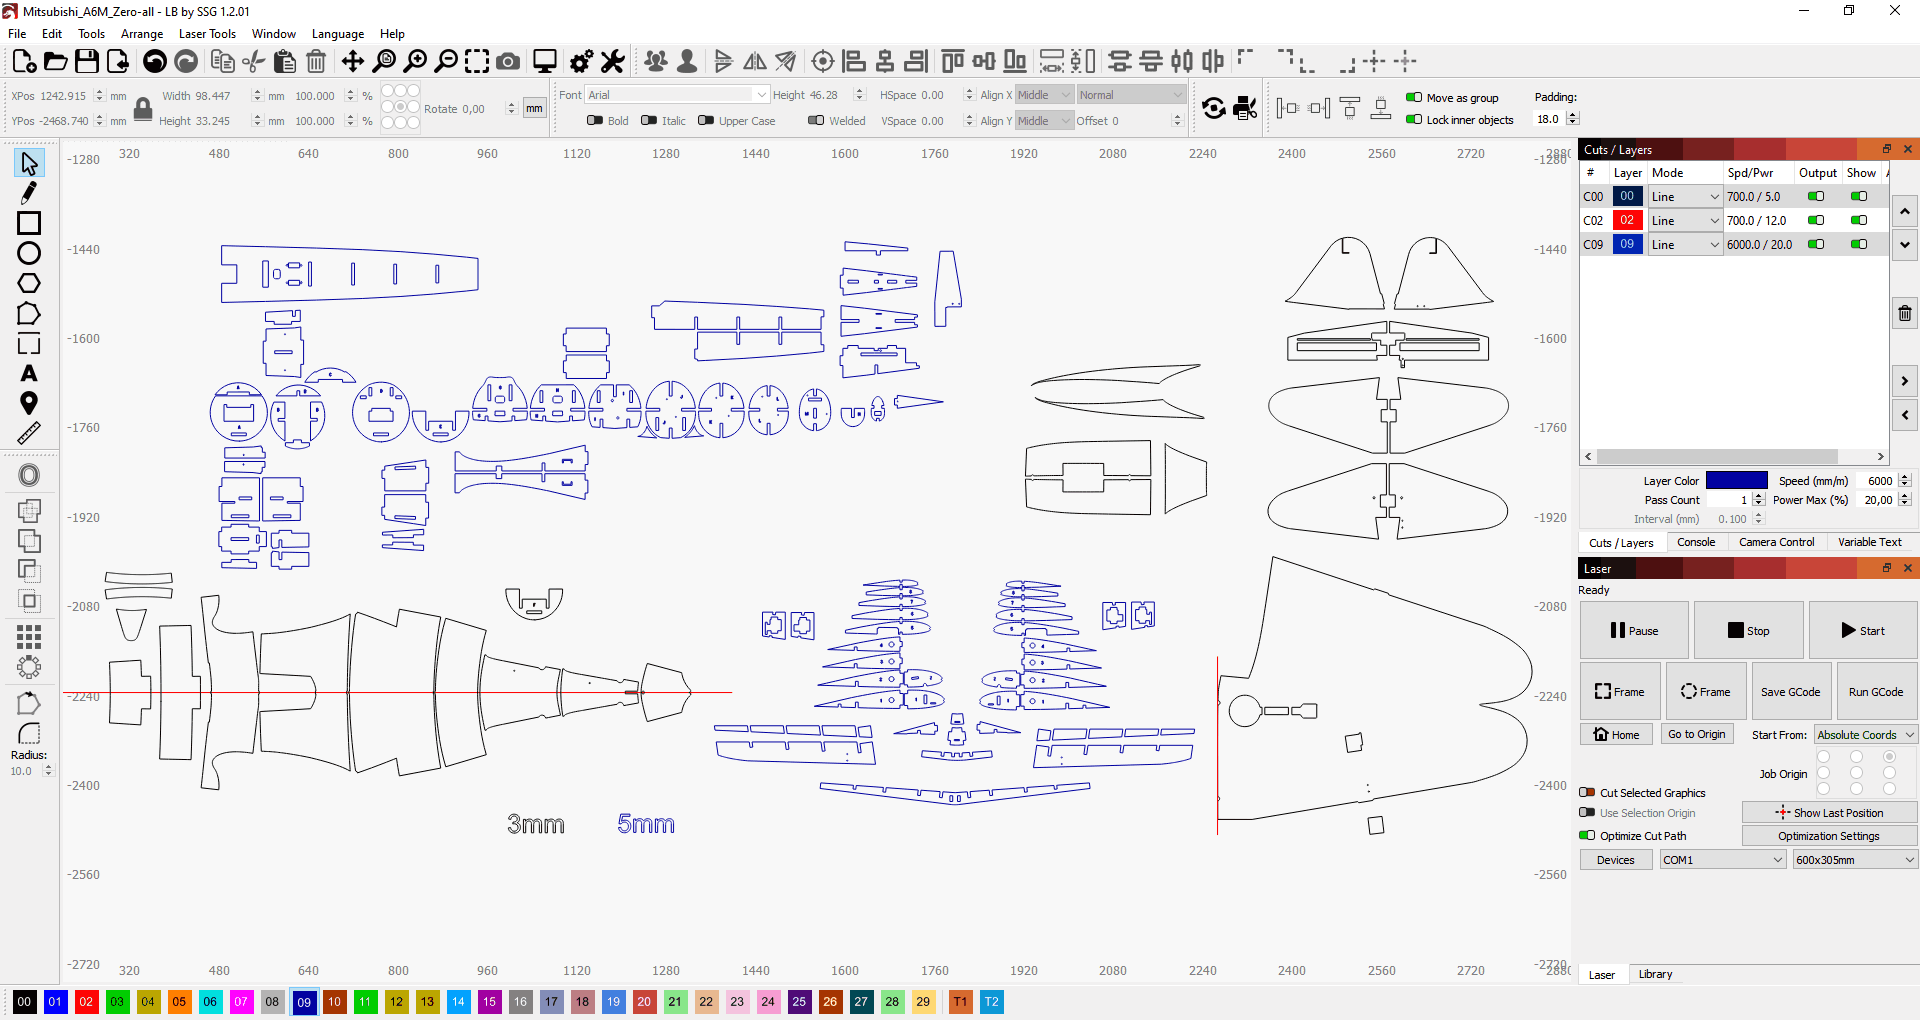
Task: Click the Grid Array tool icon
Action: [29, 637]
